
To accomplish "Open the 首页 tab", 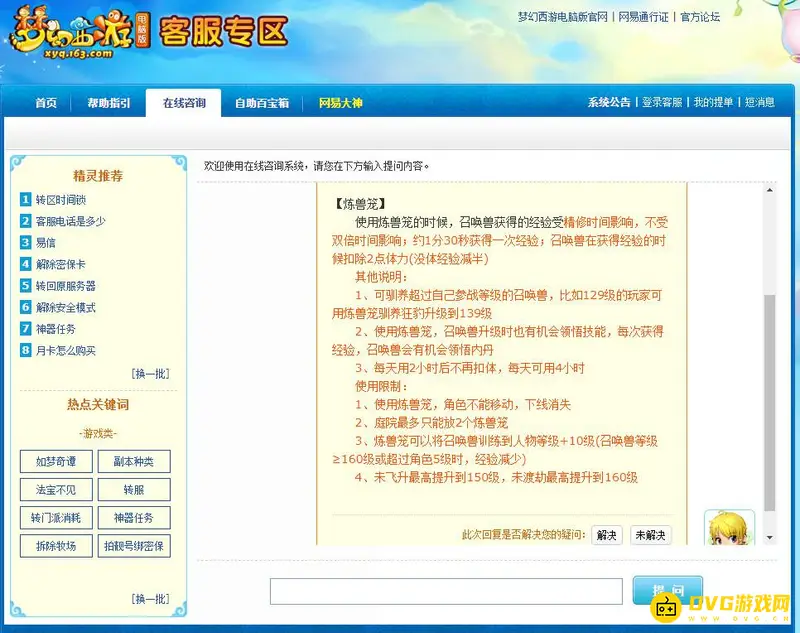I will point(46,103).
